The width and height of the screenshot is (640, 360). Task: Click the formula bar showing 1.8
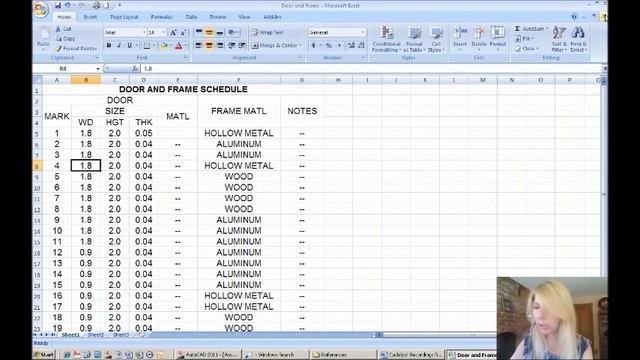coord(371,69)
